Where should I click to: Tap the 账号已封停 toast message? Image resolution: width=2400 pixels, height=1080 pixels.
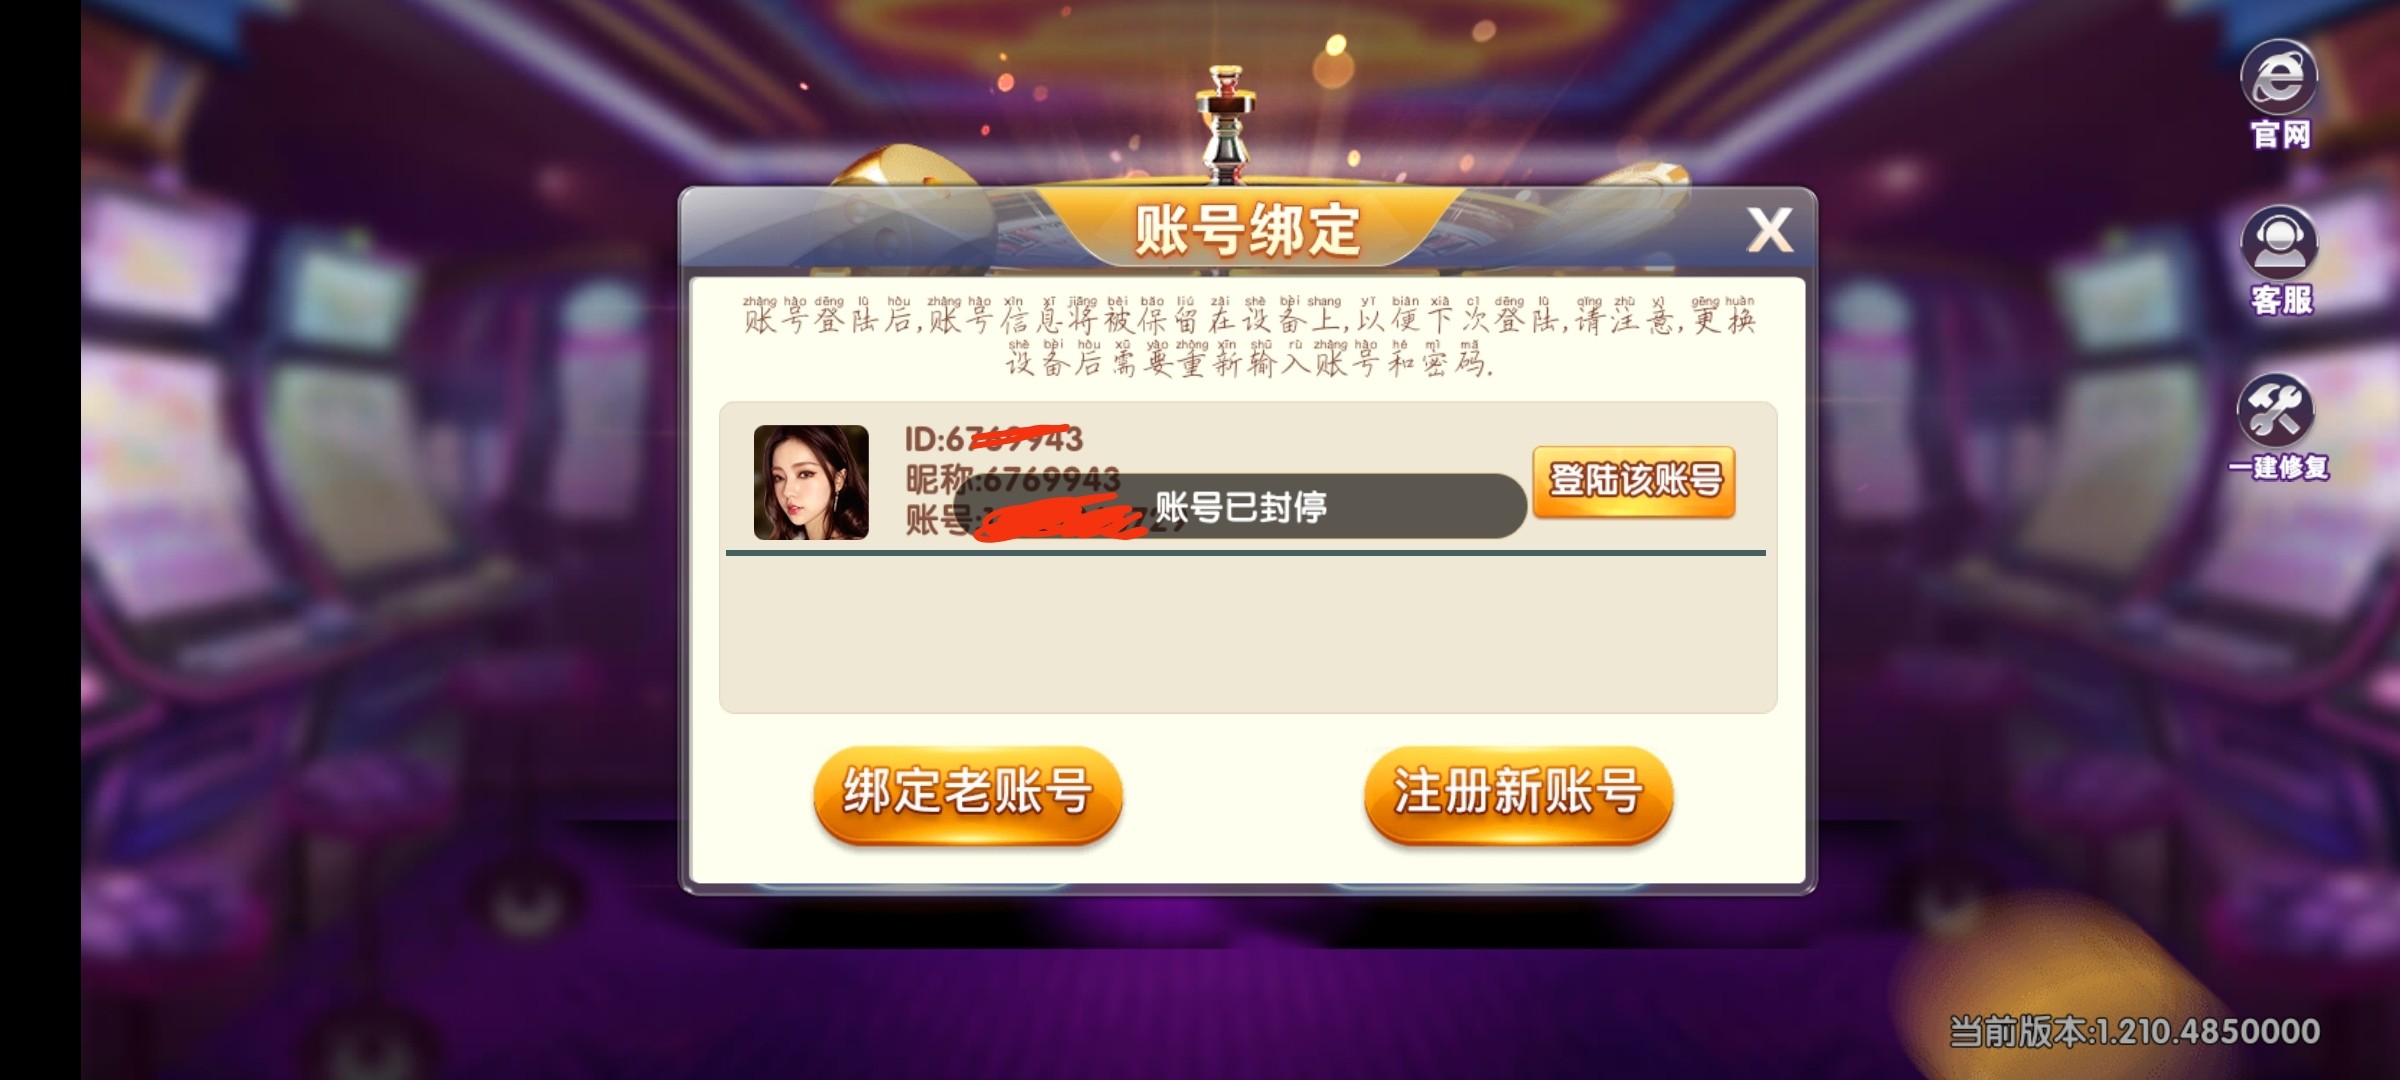[1240, 506]
